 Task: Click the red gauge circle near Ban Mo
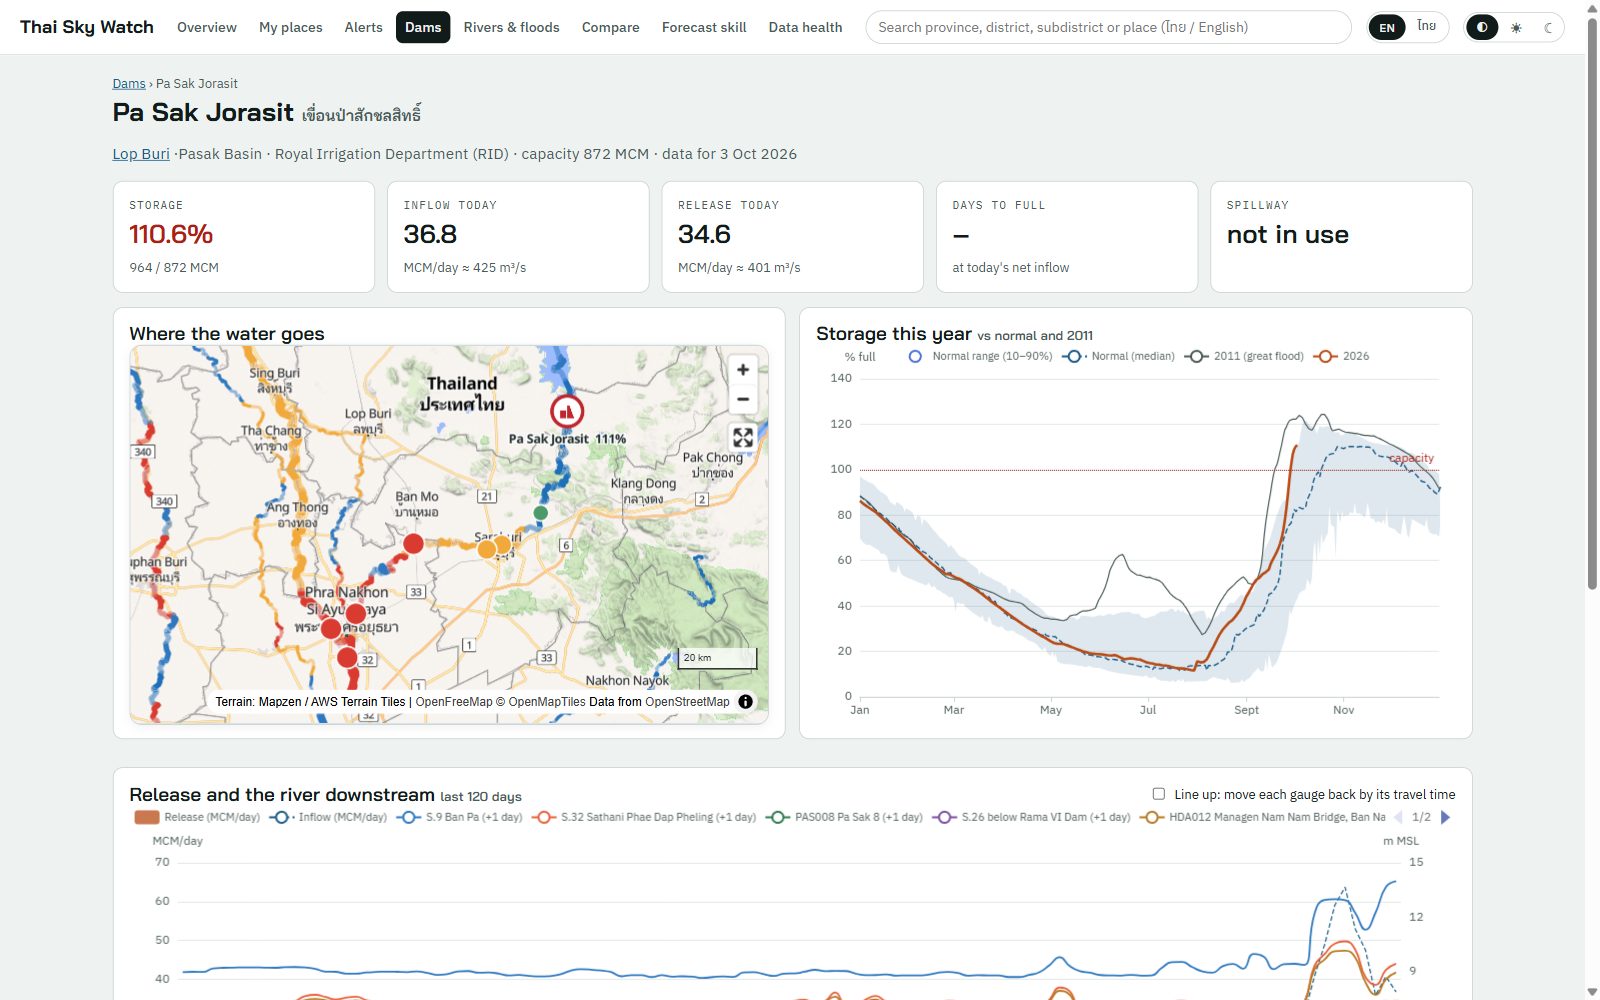click(413, 543)
